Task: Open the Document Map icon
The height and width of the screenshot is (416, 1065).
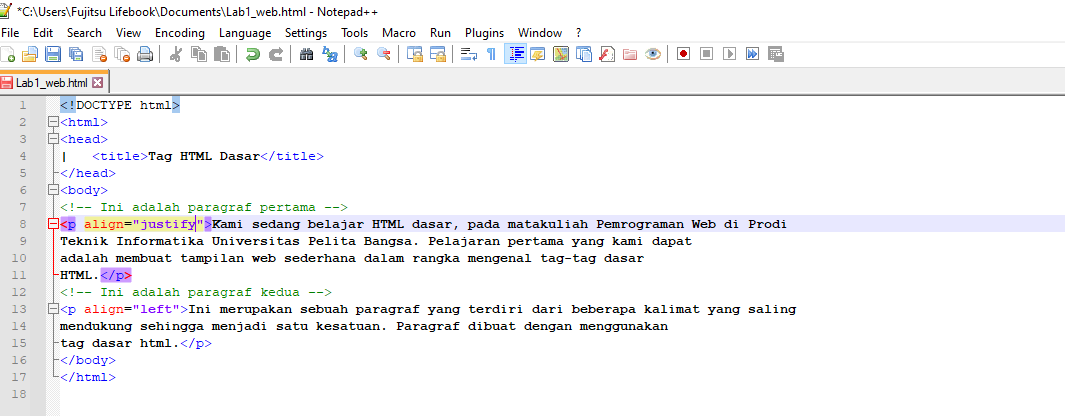Action: coord(561,54)
